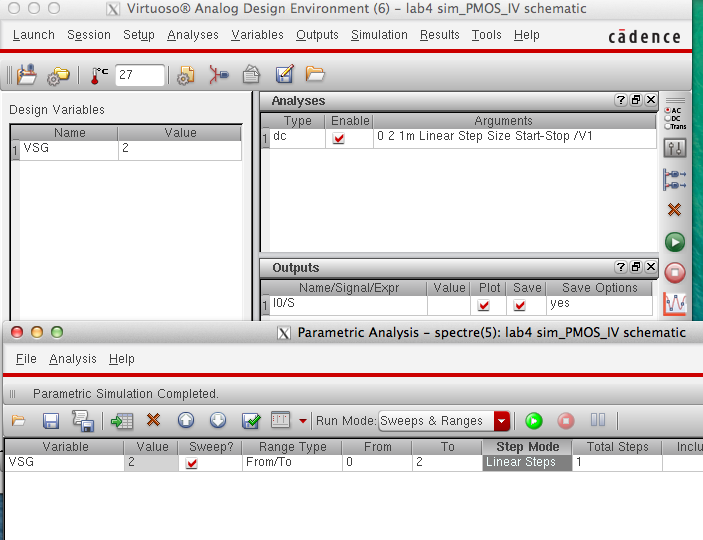Click the save state floppy-pencil icon
The width and height of the screenshot is (703, 540).
click(x=284, y=74)
